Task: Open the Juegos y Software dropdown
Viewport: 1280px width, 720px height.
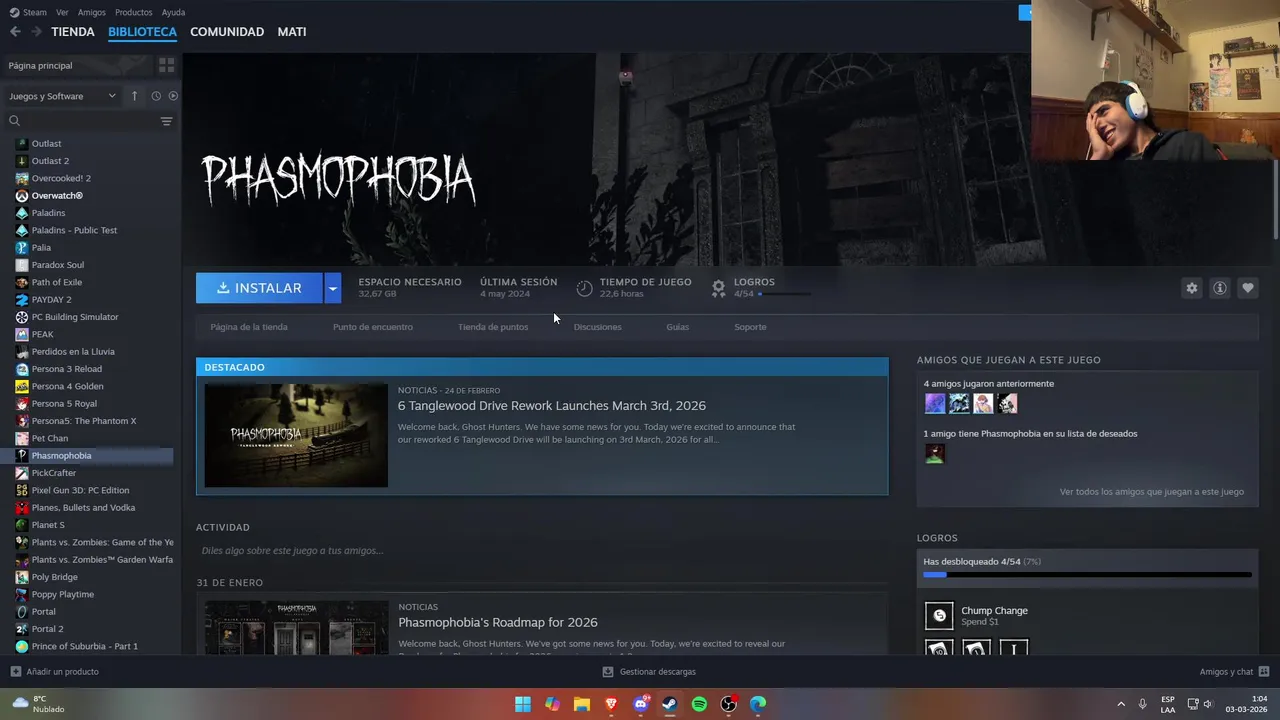Action: [x=62, y=96]
